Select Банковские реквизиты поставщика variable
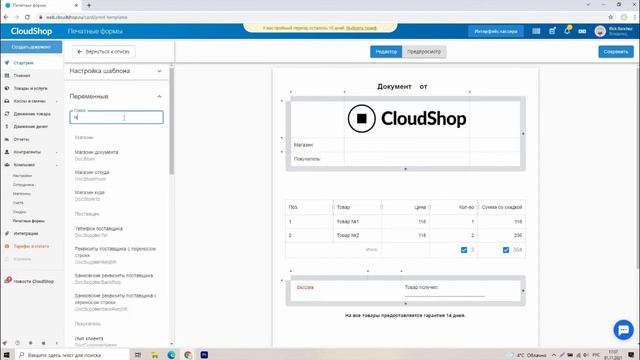The width and height of the screenshot is (640, 360). pos(114,279)
